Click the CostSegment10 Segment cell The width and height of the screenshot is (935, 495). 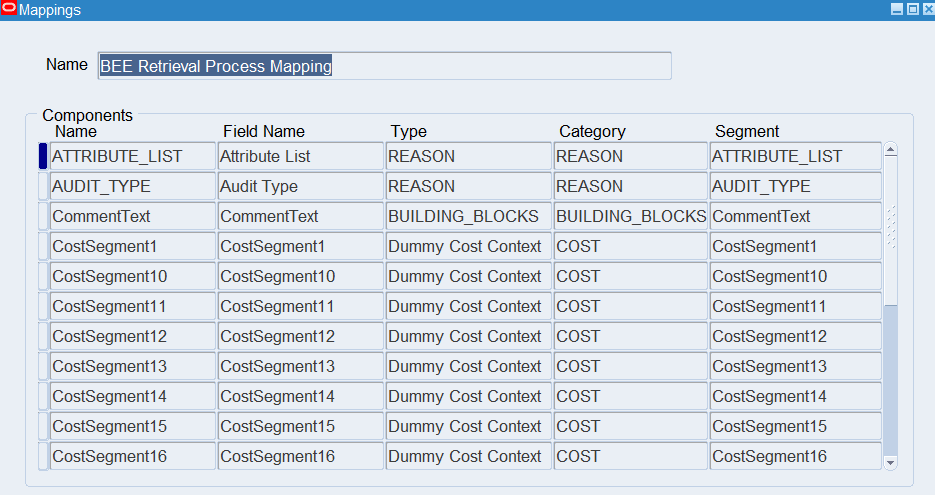point(795,276)
